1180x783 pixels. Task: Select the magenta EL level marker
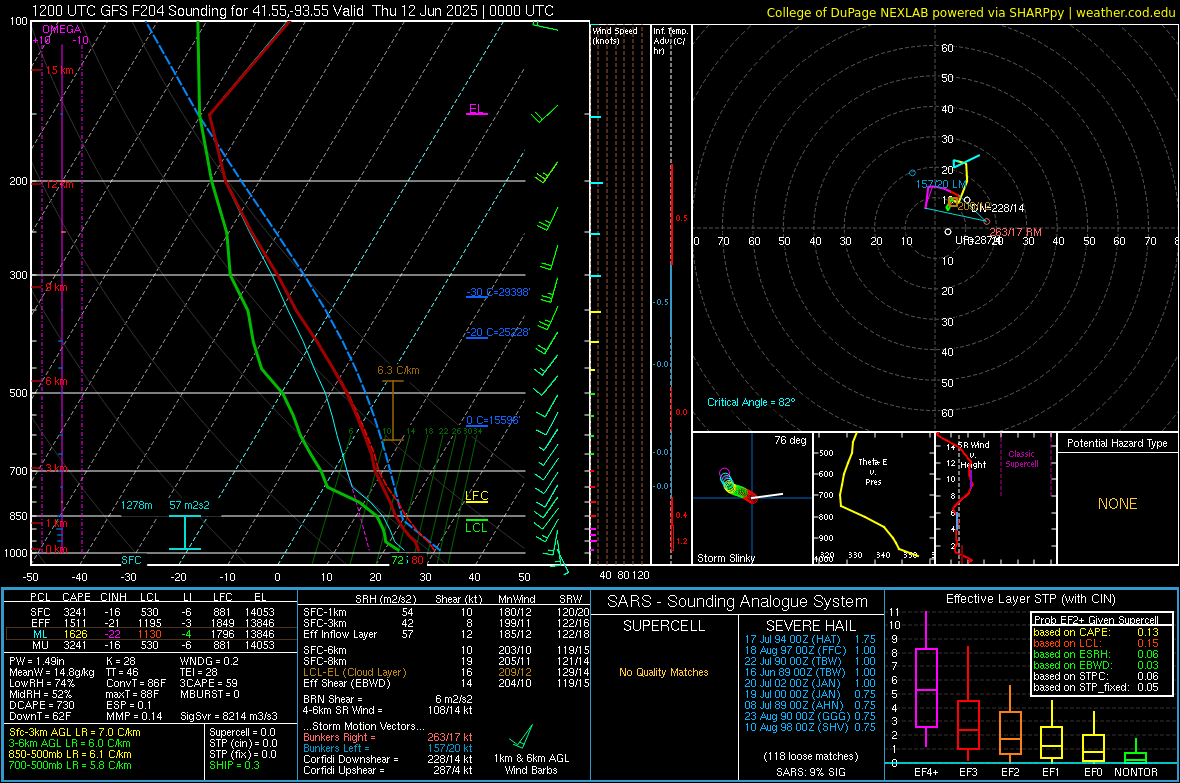476,109
